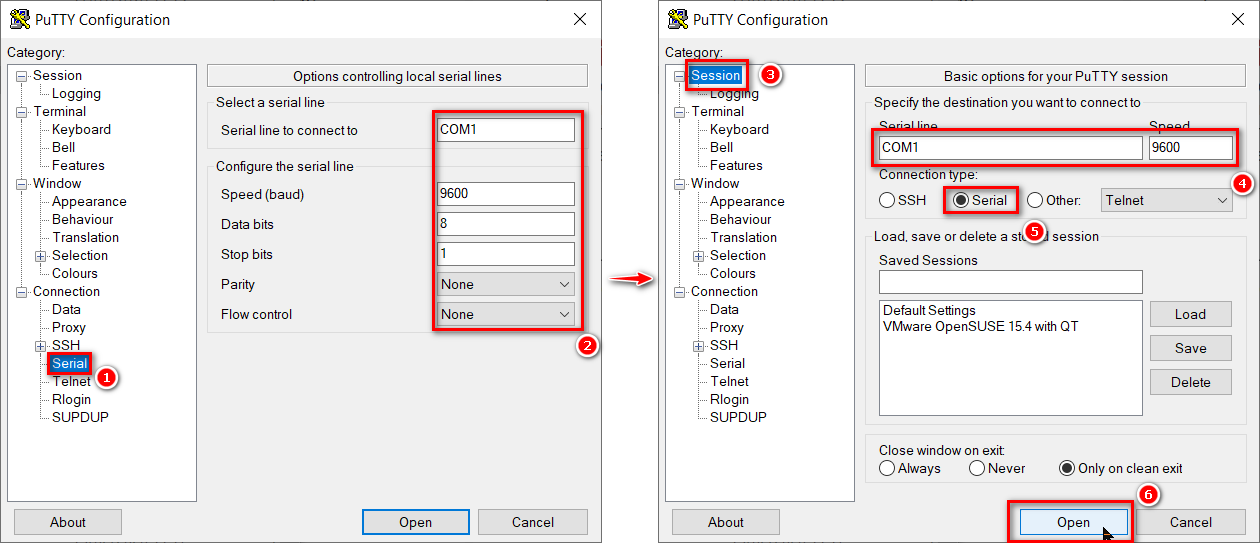1260x543 pixels.
Task: Select Proxy in left window tree
Action: coord(69,327)
